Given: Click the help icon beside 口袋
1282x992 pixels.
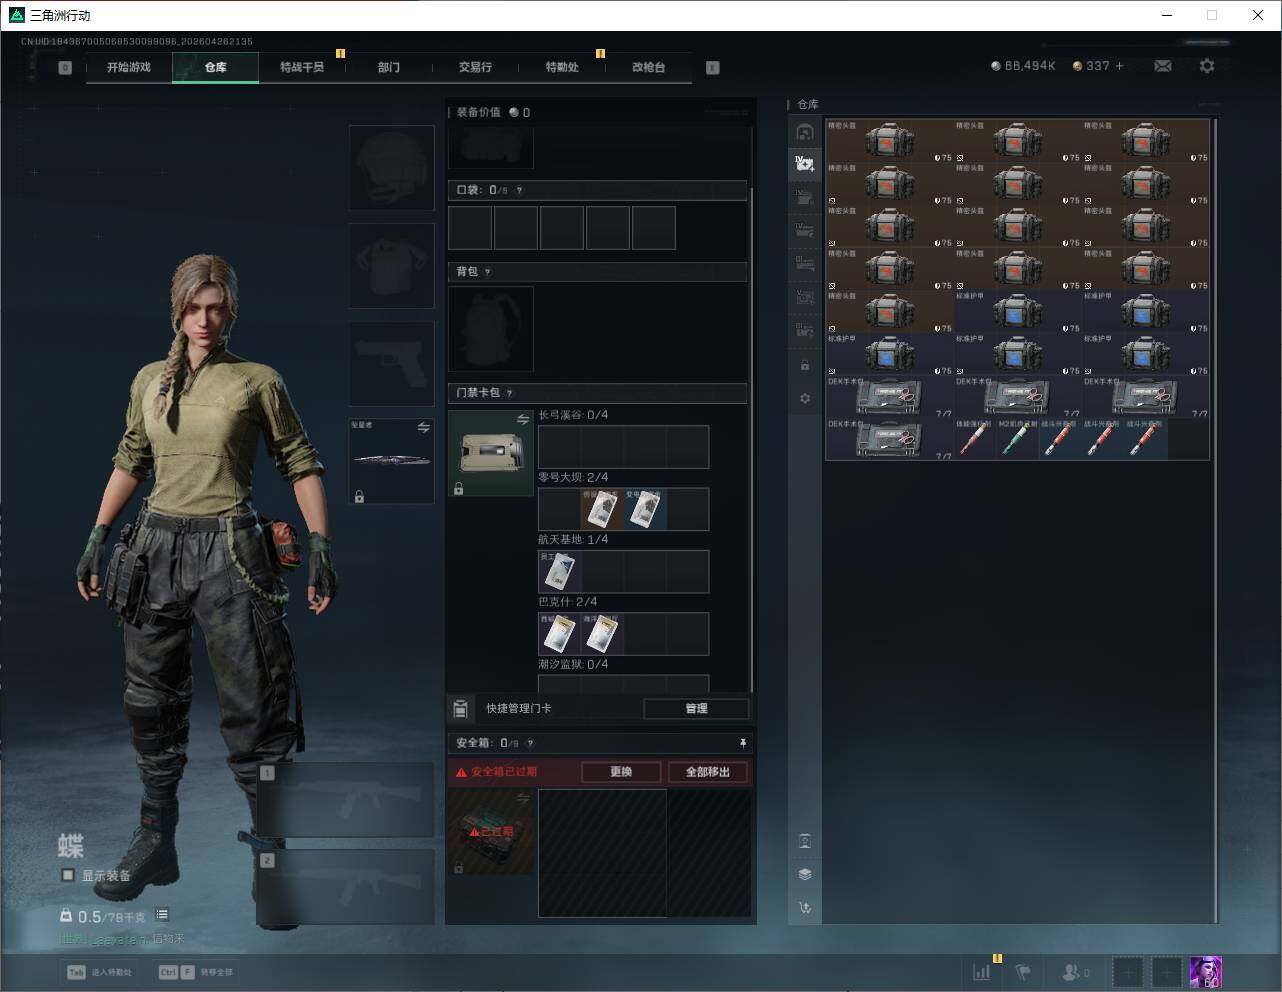Looking at the screenshot, I should (519, 190).
